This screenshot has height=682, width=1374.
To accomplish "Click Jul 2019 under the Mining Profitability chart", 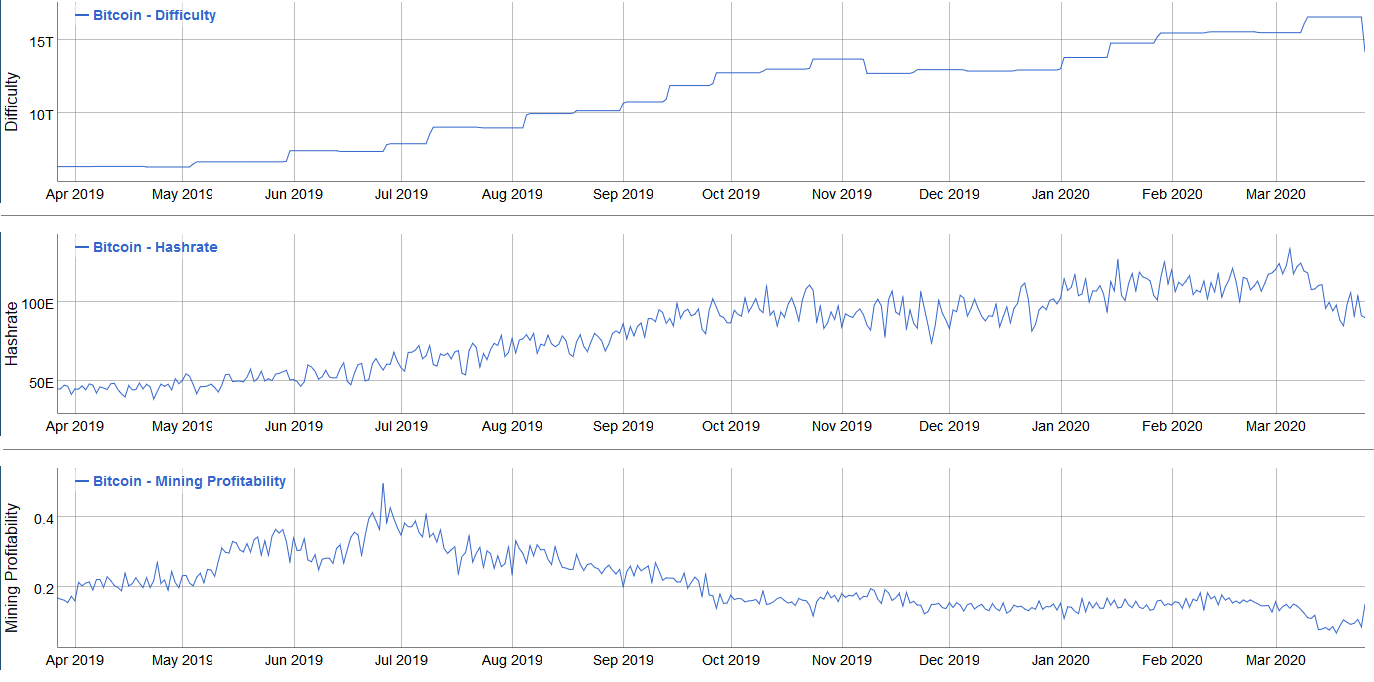I will (x=401, y=660).
